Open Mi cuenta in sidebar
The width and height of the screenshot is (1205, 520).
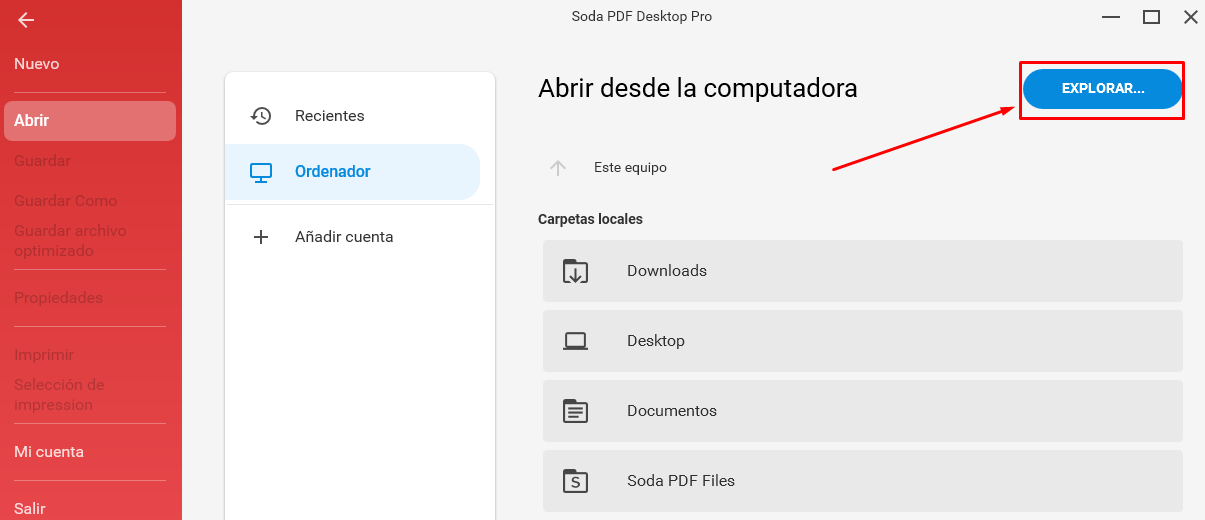point(49,452)
